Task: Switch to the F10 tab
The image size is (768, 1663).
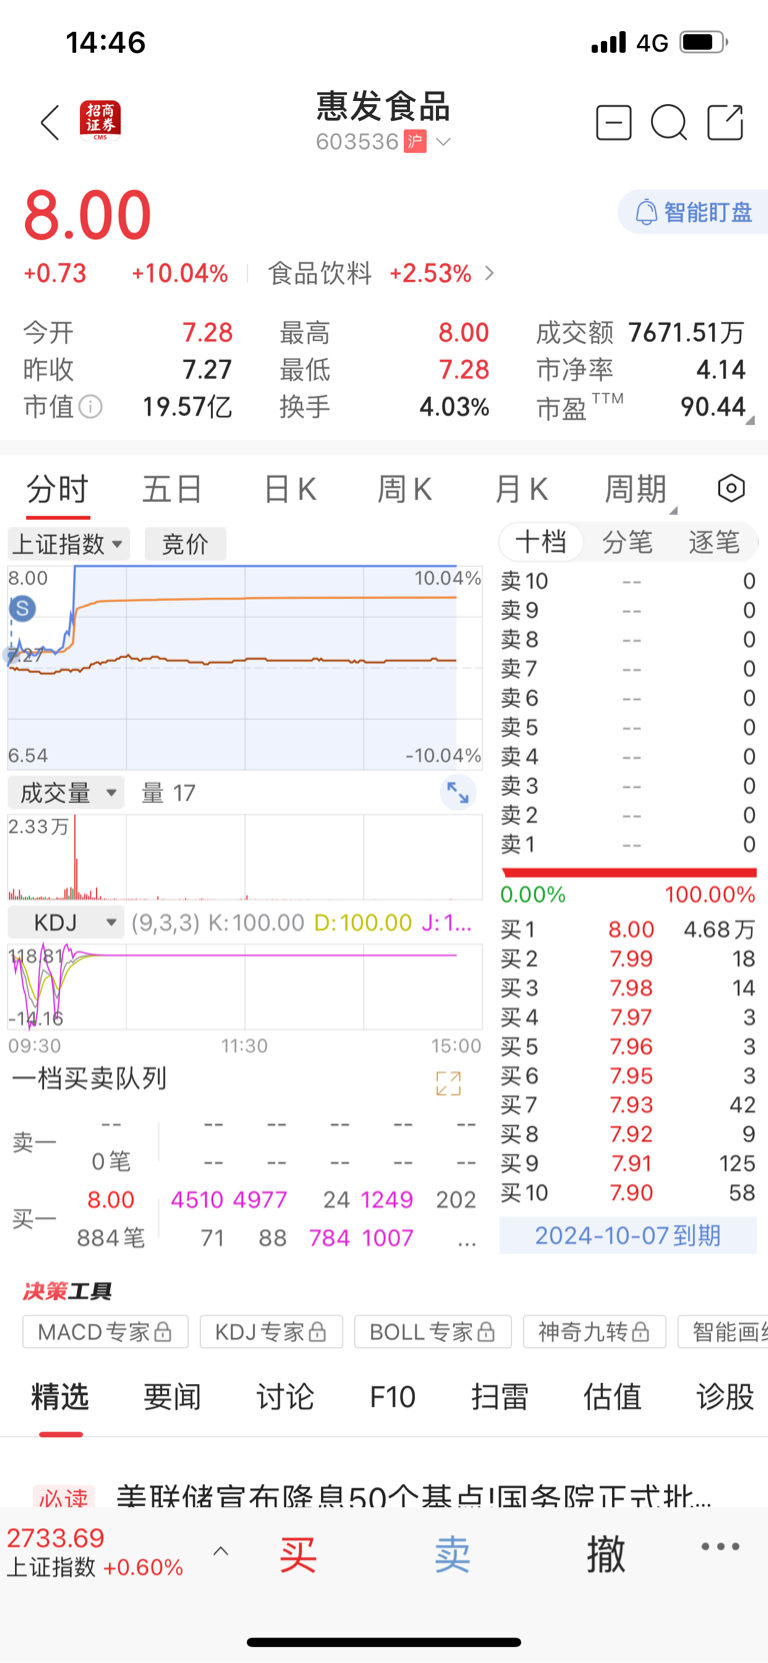Action: click(393, 1396)
